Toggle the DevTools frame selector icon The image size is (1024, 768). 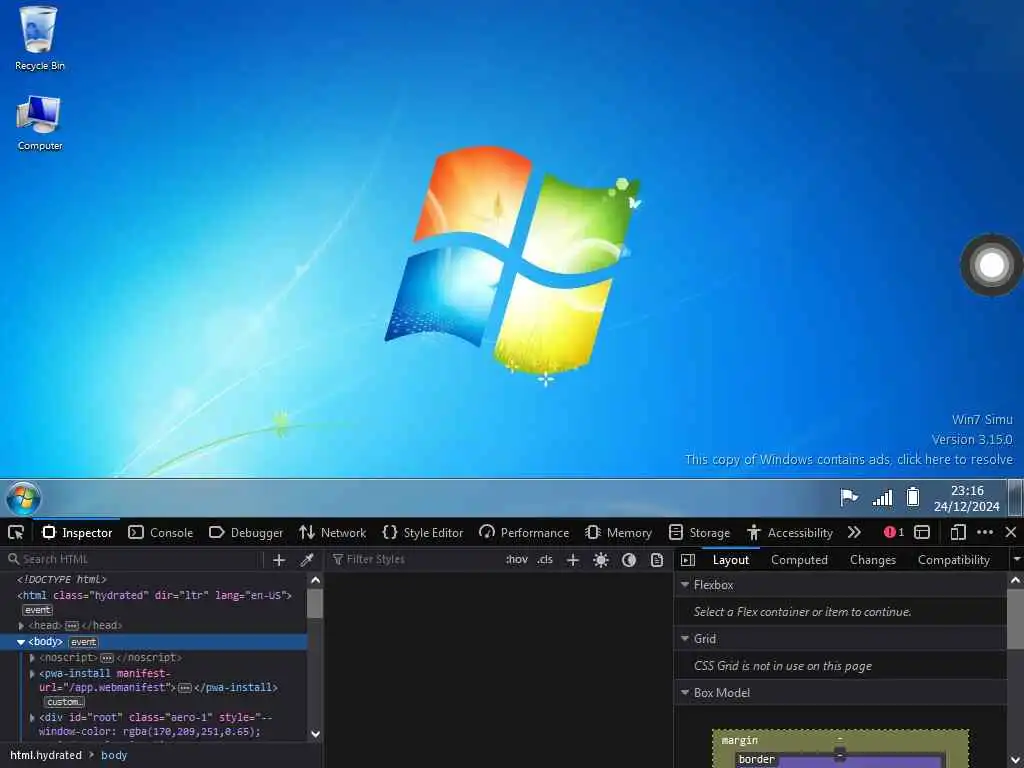point(921,532)
